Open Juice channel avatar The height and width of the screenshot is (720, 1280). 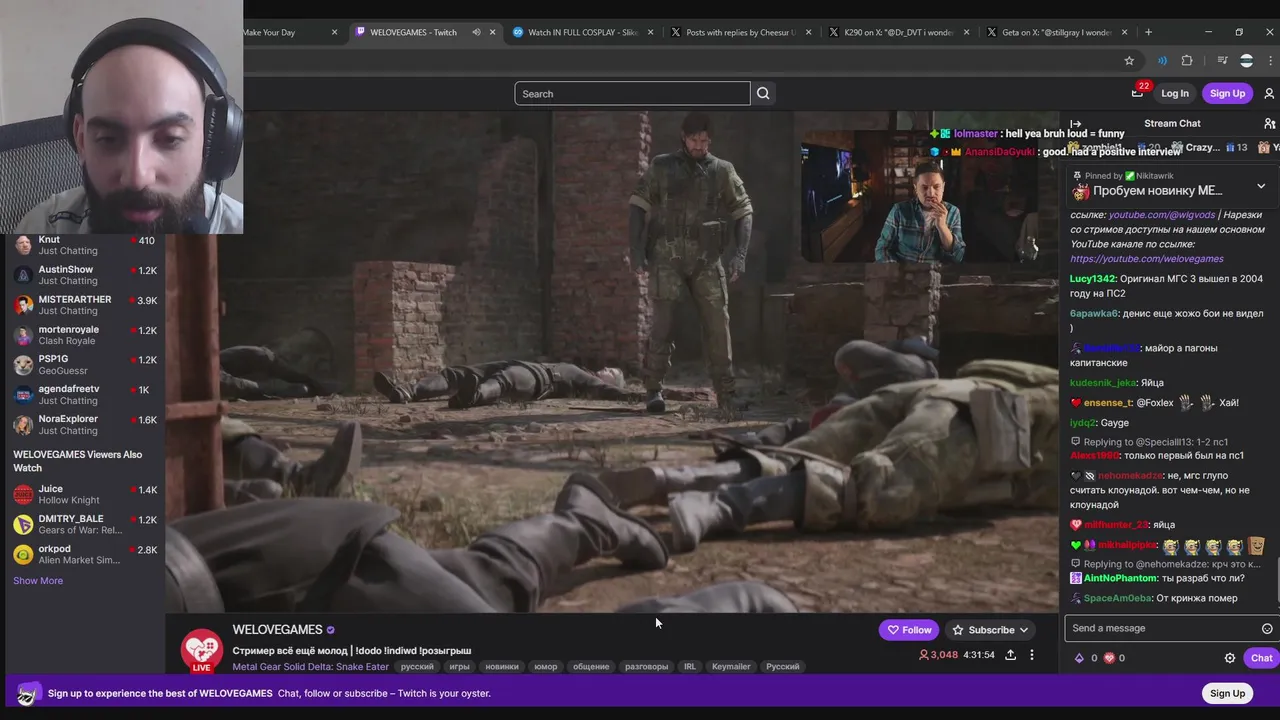pyautogui.click(x=23, y=494)
